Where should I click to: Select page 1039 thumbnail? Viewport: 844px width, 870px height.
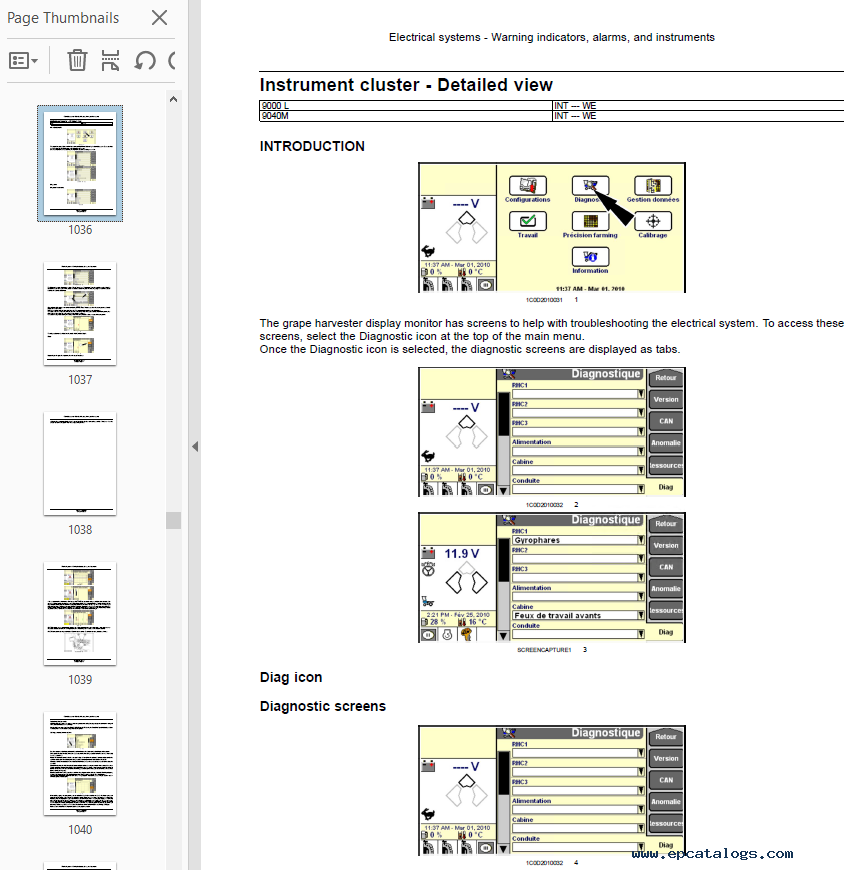coord(80,614)
